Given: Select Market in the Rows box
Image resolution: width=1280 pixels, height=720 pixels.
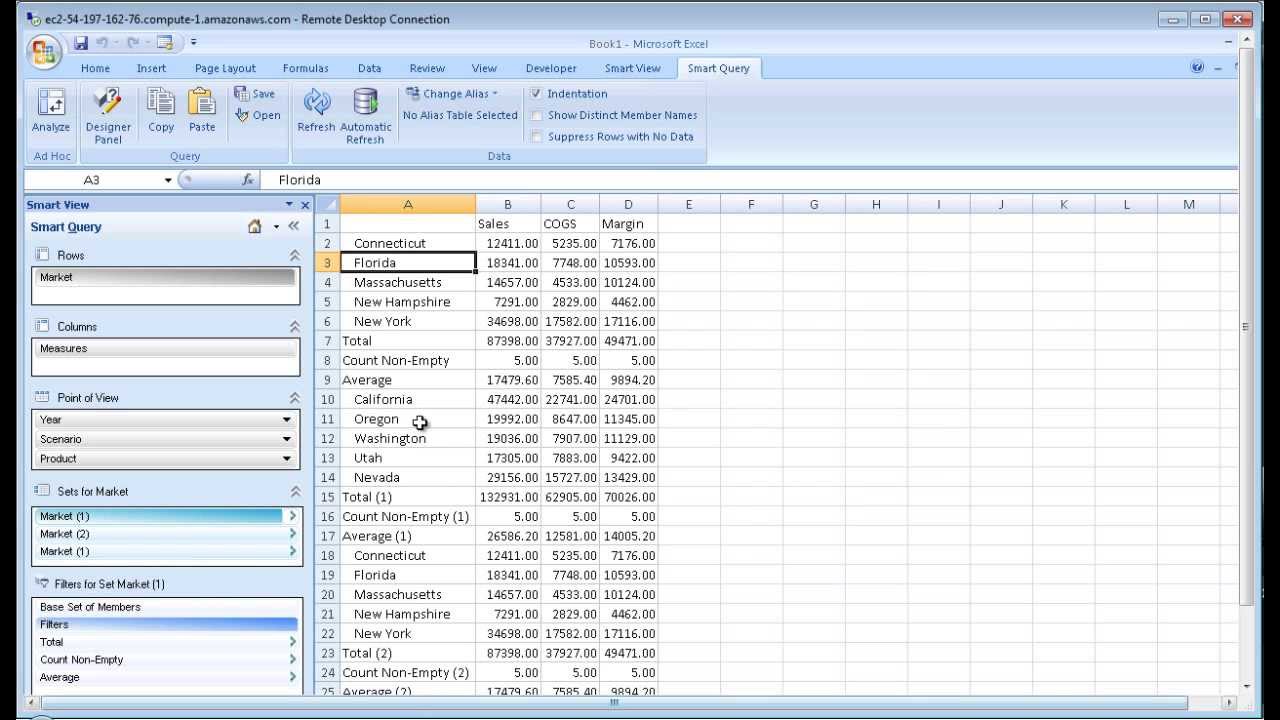Looking at the screenshot, I should (166, 277).
